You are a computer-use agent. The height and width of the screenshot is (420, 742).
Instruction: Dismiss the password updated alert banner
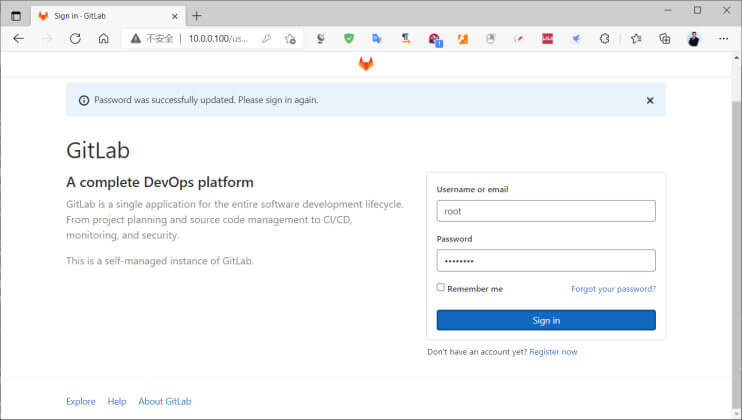pos(650,100)
